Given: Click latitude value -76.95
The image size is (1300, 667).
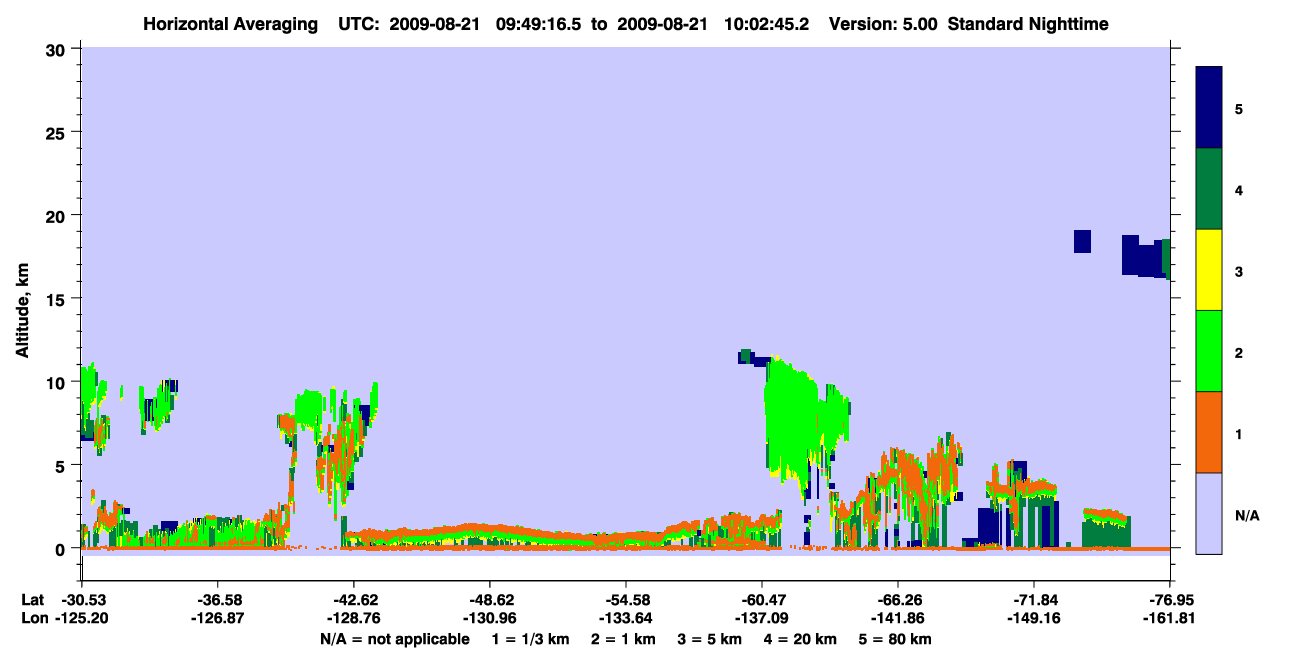Looking at the screenshot, I should [x=1170, y=600].
